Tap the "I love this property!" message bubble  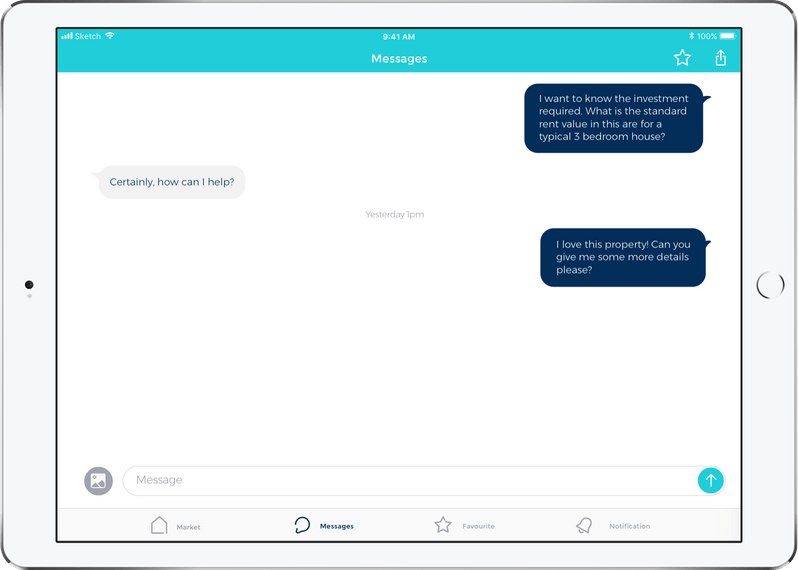(x=622, y=257)
